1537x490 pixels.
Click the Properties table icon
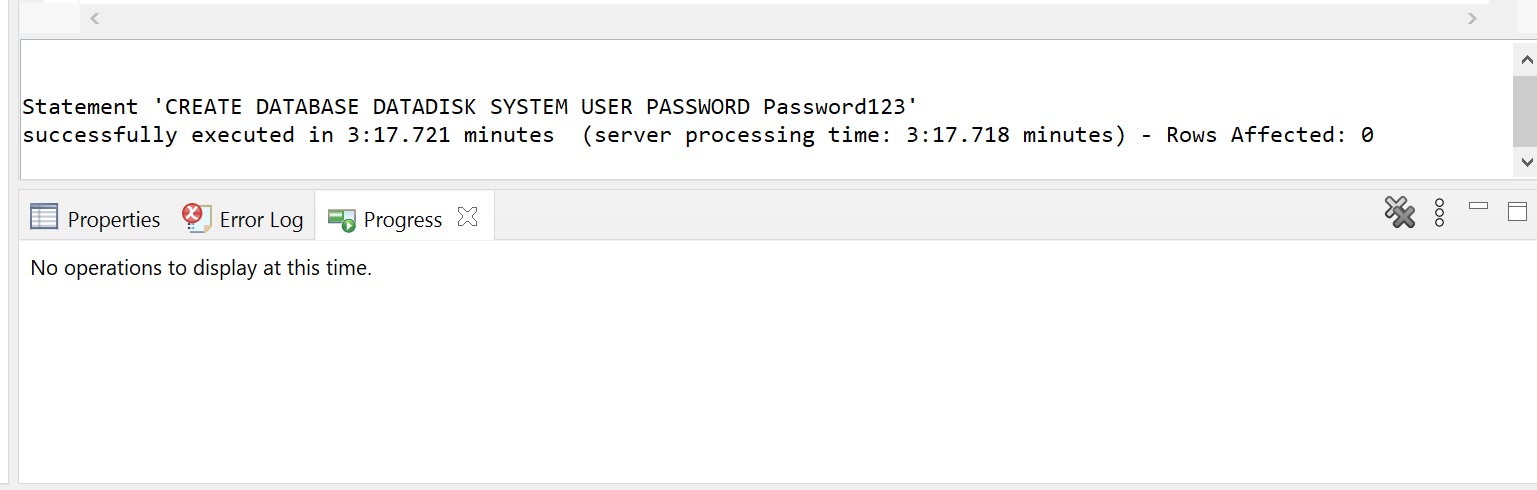point(44,217)
